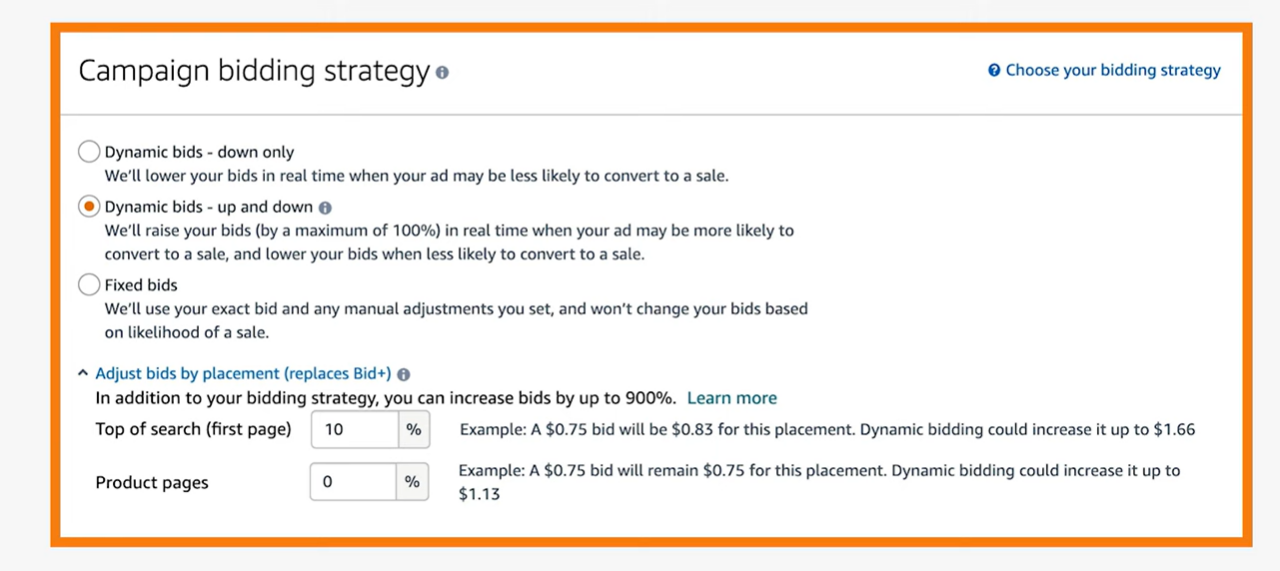
Task: Click the Top of search (first page) label
Action: pos(193,429)
